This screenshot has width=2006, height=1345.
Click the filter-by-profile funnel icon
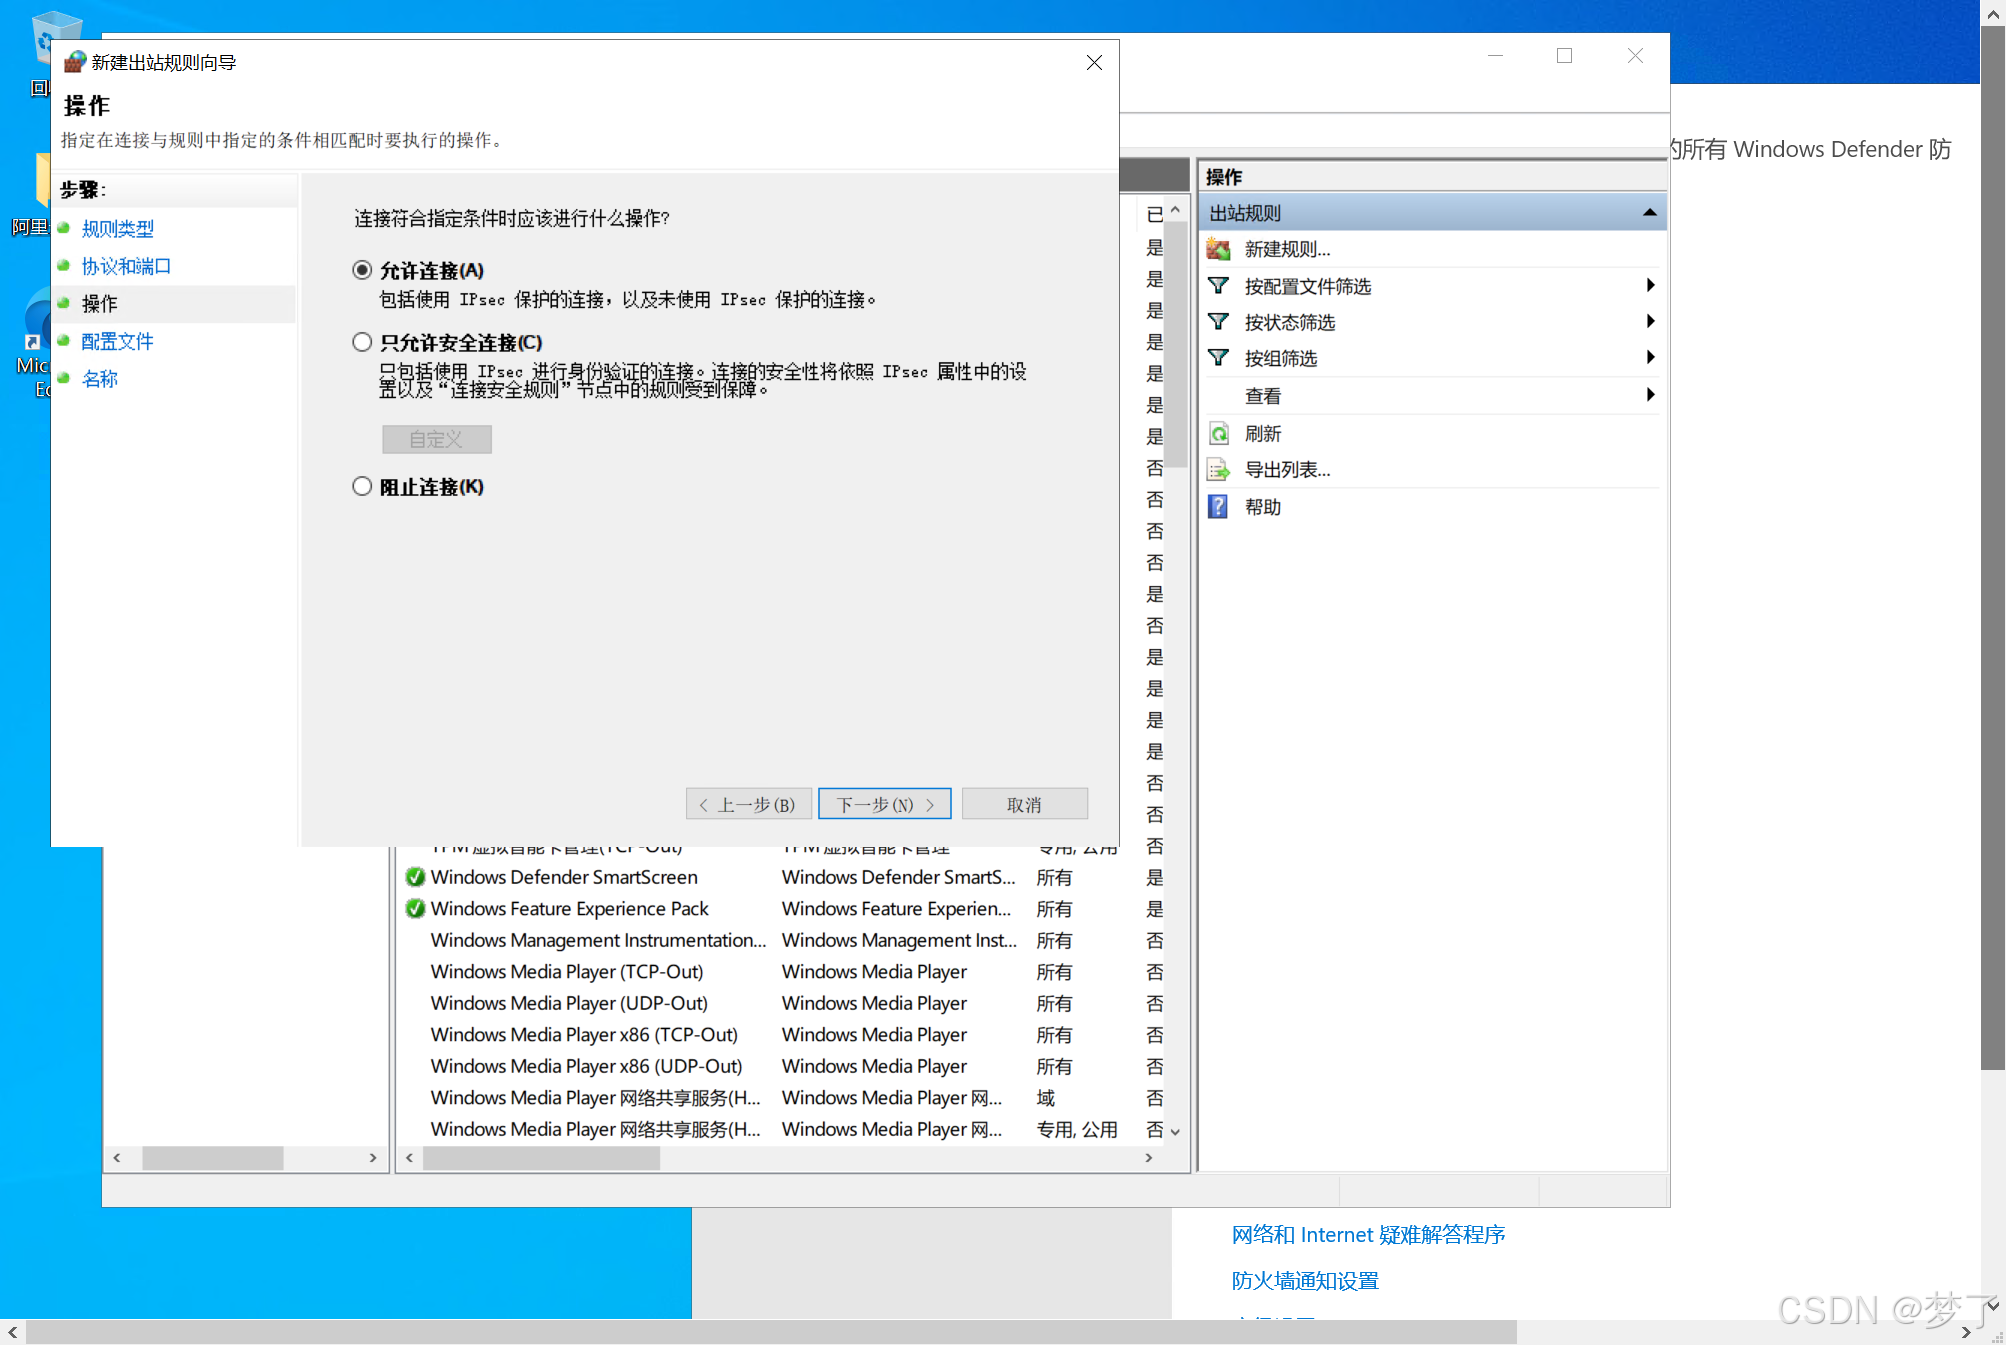(1218, 286)
